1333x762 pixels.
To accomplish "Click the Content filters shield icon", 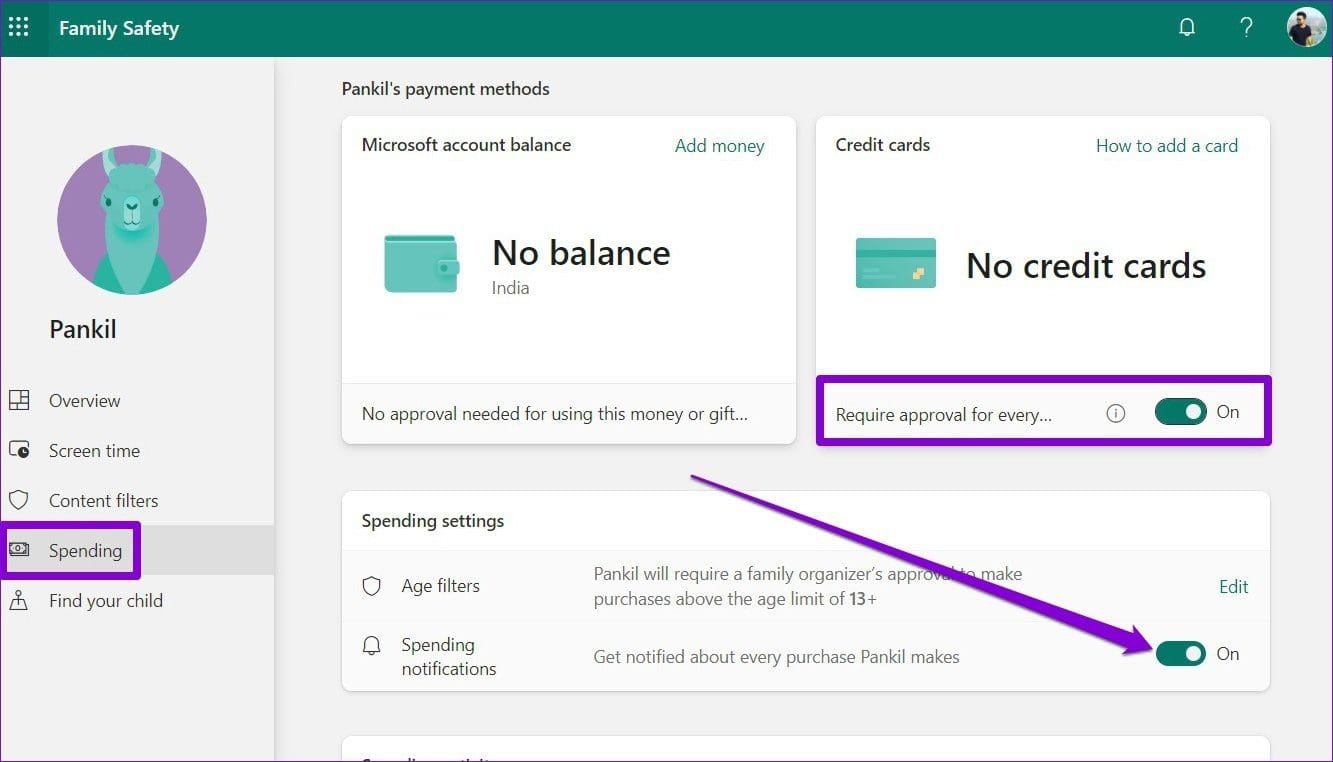I will [19, 500].
